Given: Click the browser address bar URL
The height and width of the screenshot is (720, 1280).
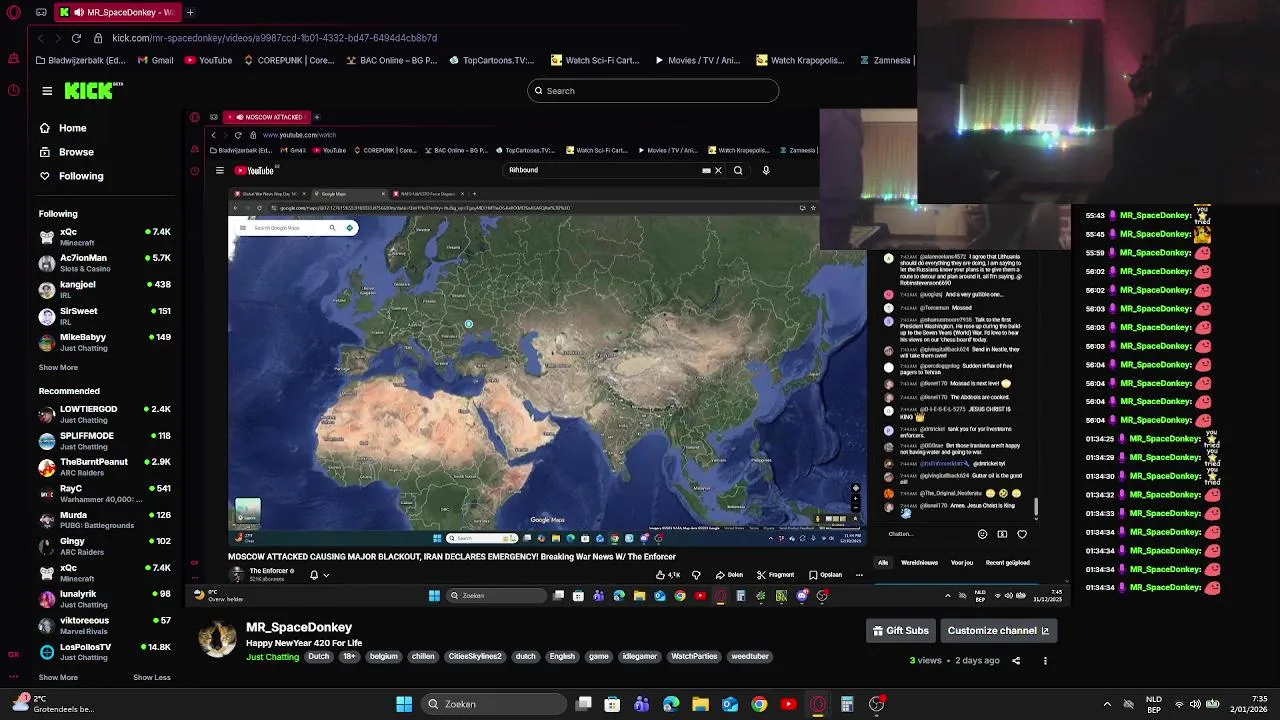Looking at the screenshot, I should point(274,38).
